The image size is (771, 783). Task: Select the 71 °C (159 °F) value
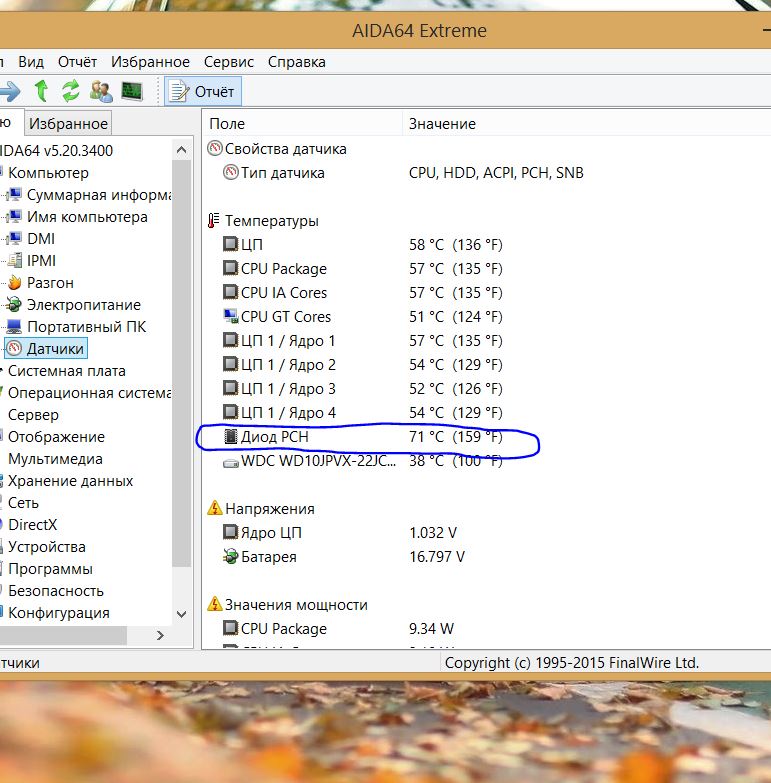(456, 436)
